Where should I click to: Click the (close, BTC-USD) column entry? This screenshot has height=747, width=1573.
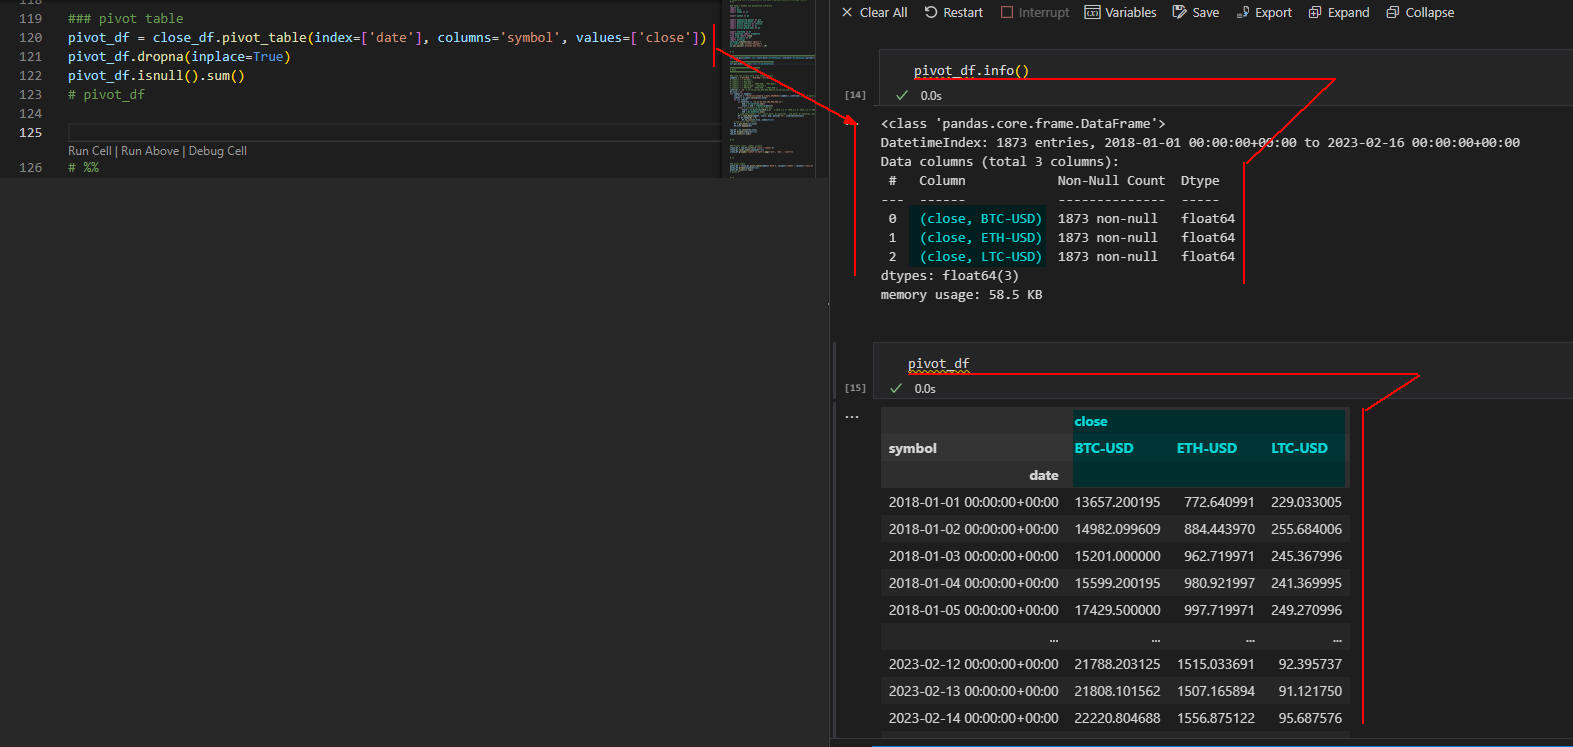tap(980, 218)
